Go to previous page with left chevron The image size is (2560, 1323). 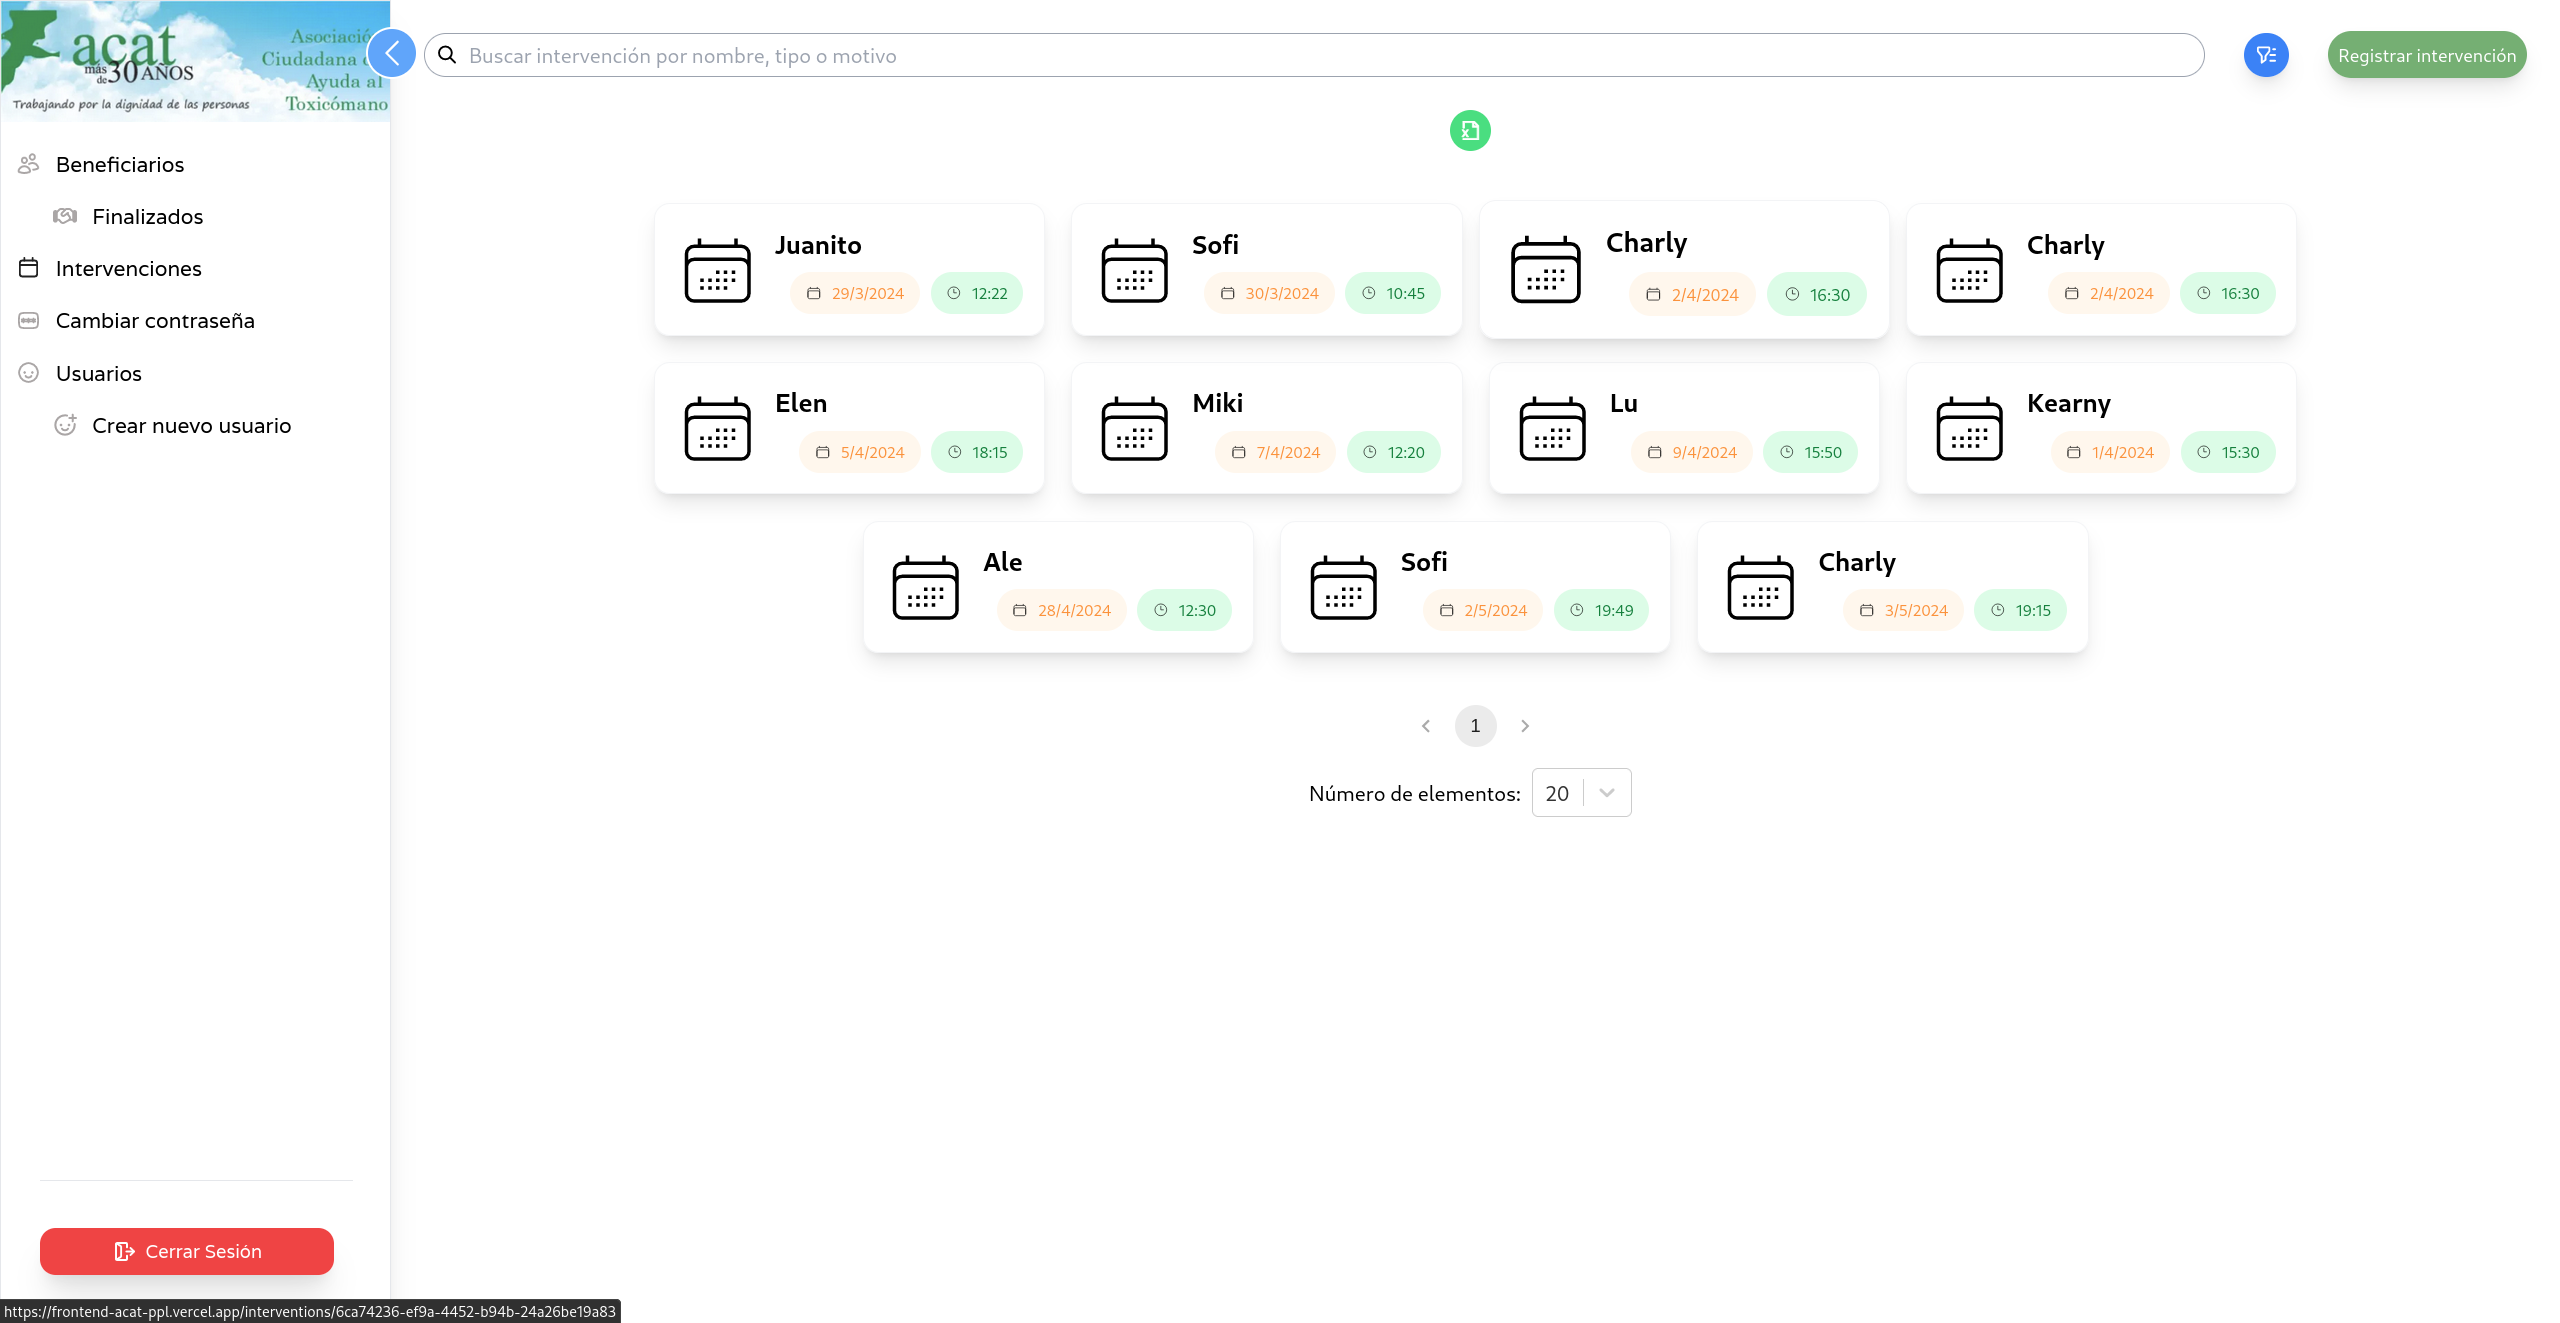[x=1426, y=726]
